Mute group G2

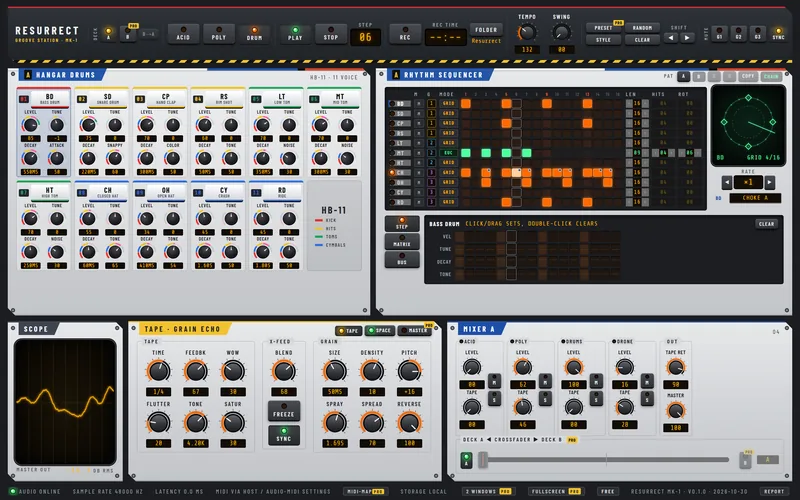(x=738, y=34)
